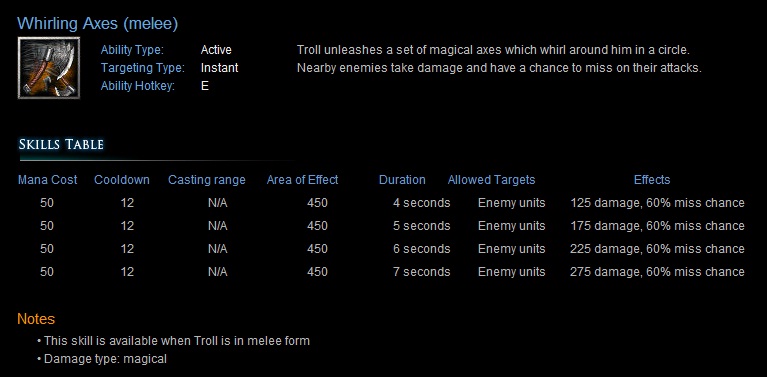
Task: Click the Cooldown column header
Action: 122,180
